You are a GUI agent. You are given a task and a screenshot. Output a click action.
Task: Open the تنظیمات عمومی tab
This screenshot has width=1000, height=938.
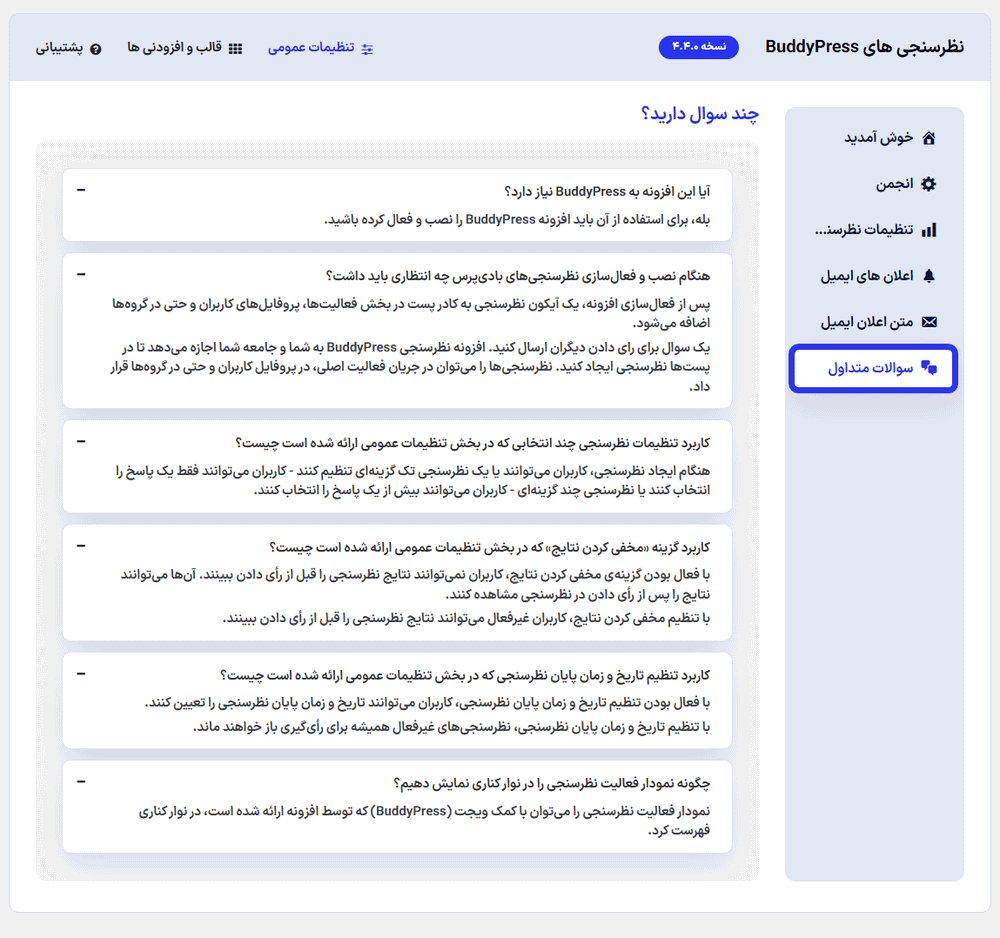pos(320,48)
